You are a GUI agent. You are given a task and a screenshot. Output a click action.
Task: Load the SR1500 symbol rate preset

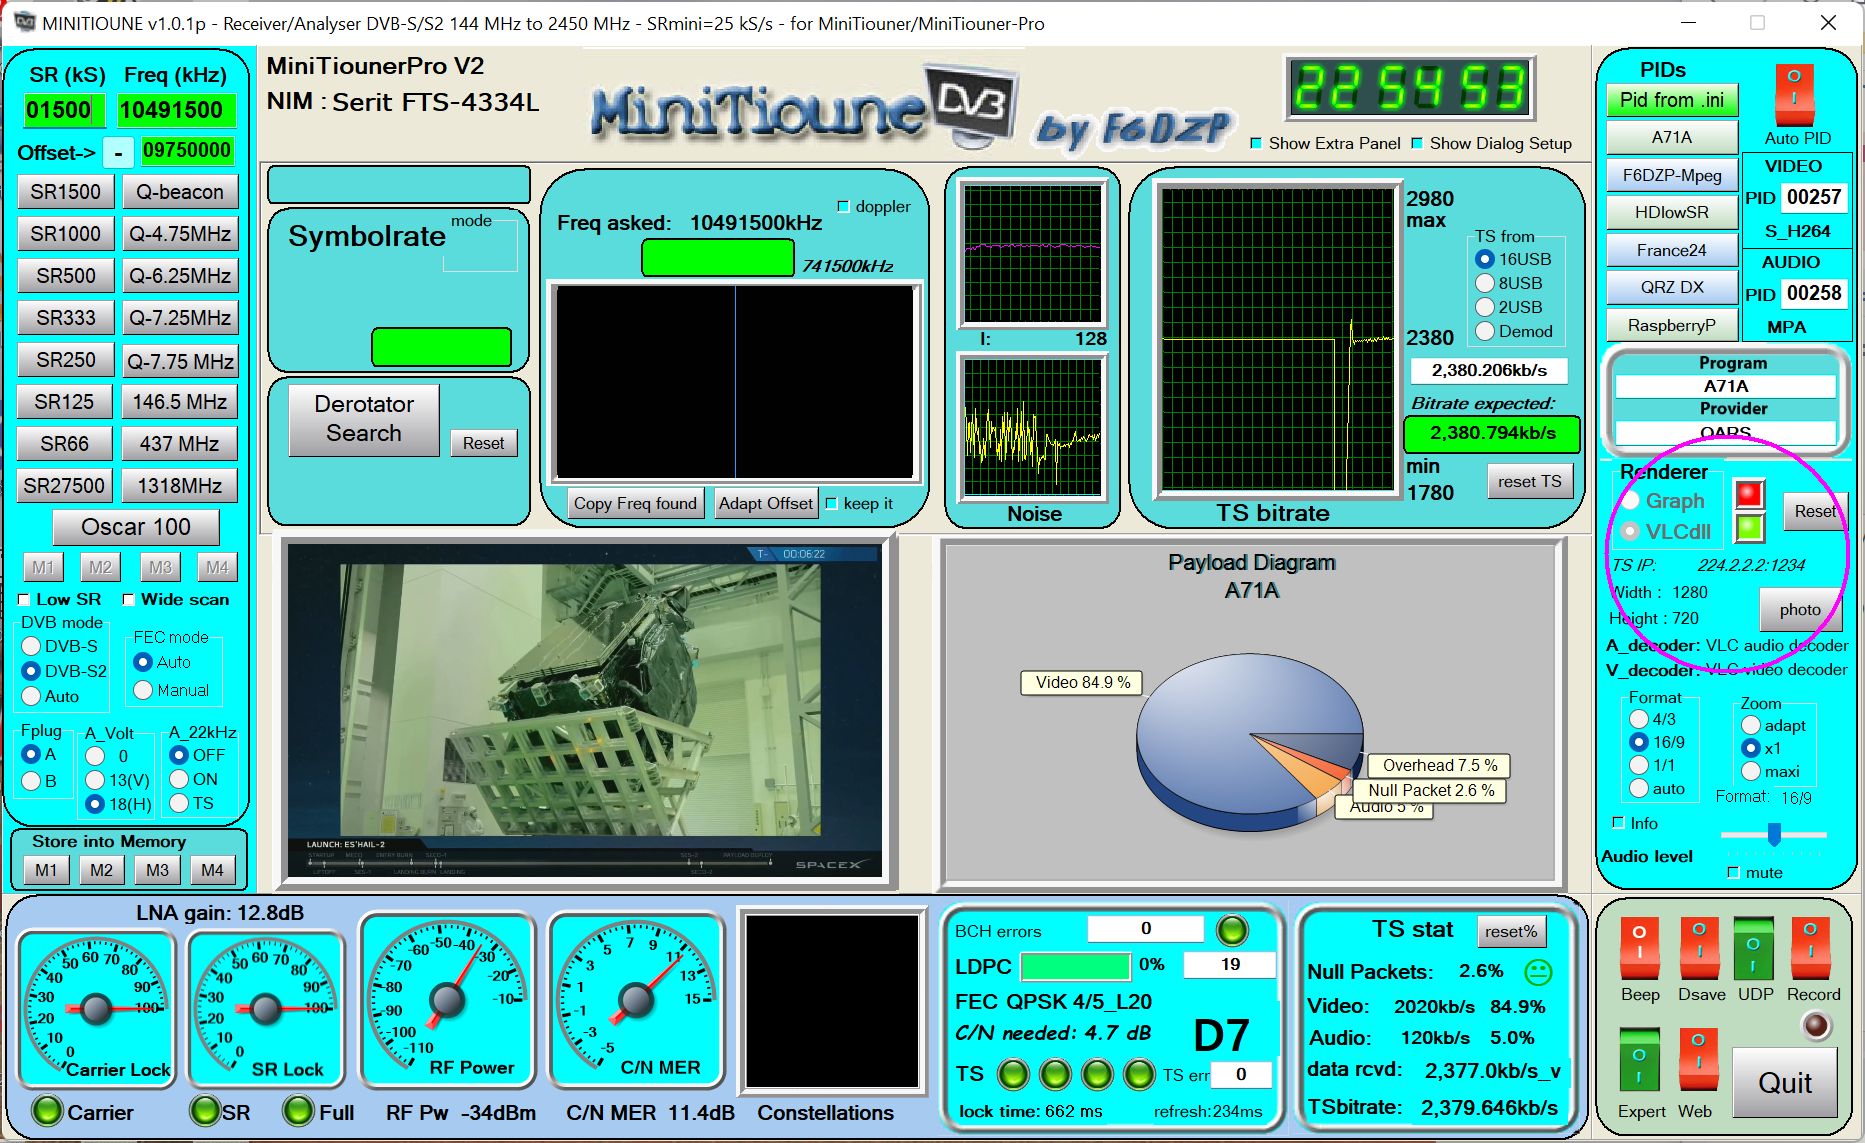click(65, 192)
